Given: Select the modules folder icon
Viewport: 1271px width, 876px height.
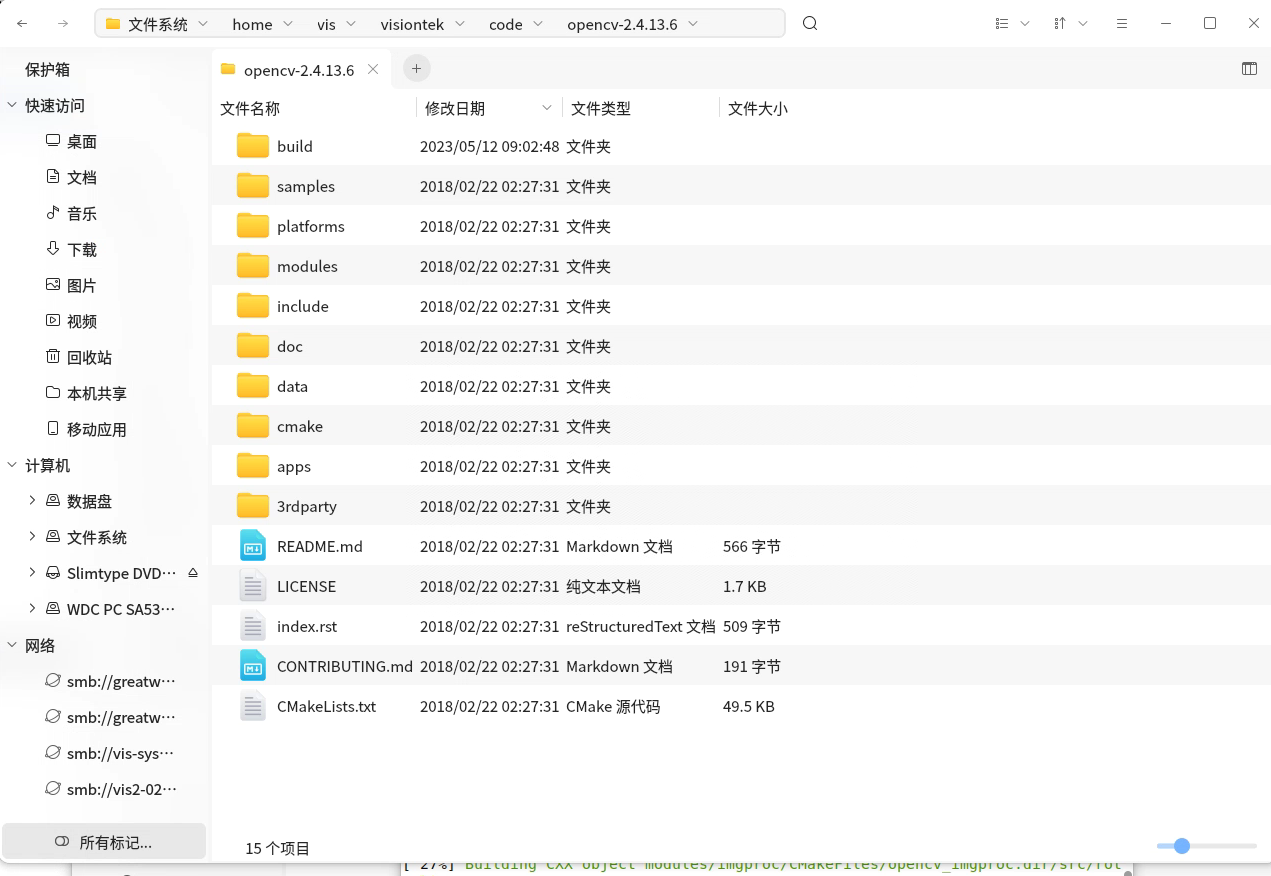Looking at the screenshot, I should tap(253, 266).
